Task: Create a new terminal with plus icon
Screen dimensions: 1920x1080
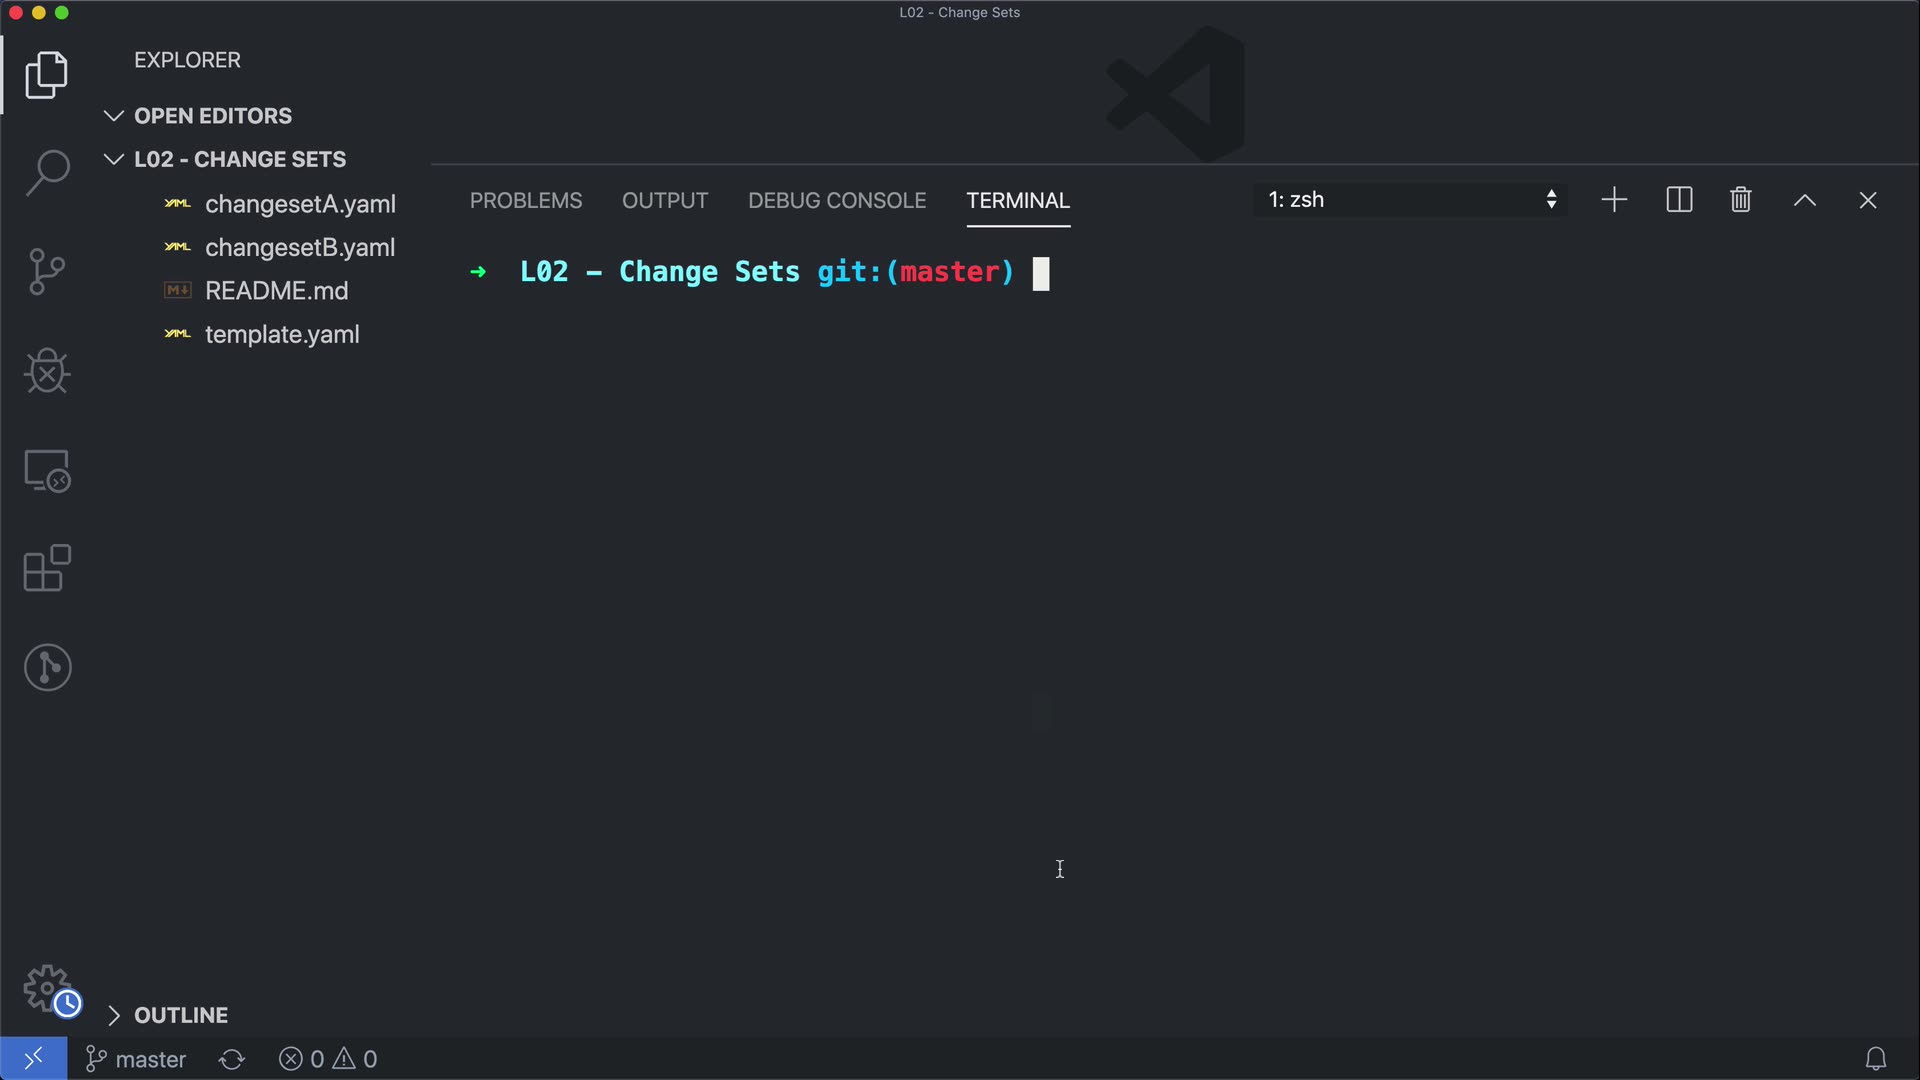Action: tap(1614, 200)
